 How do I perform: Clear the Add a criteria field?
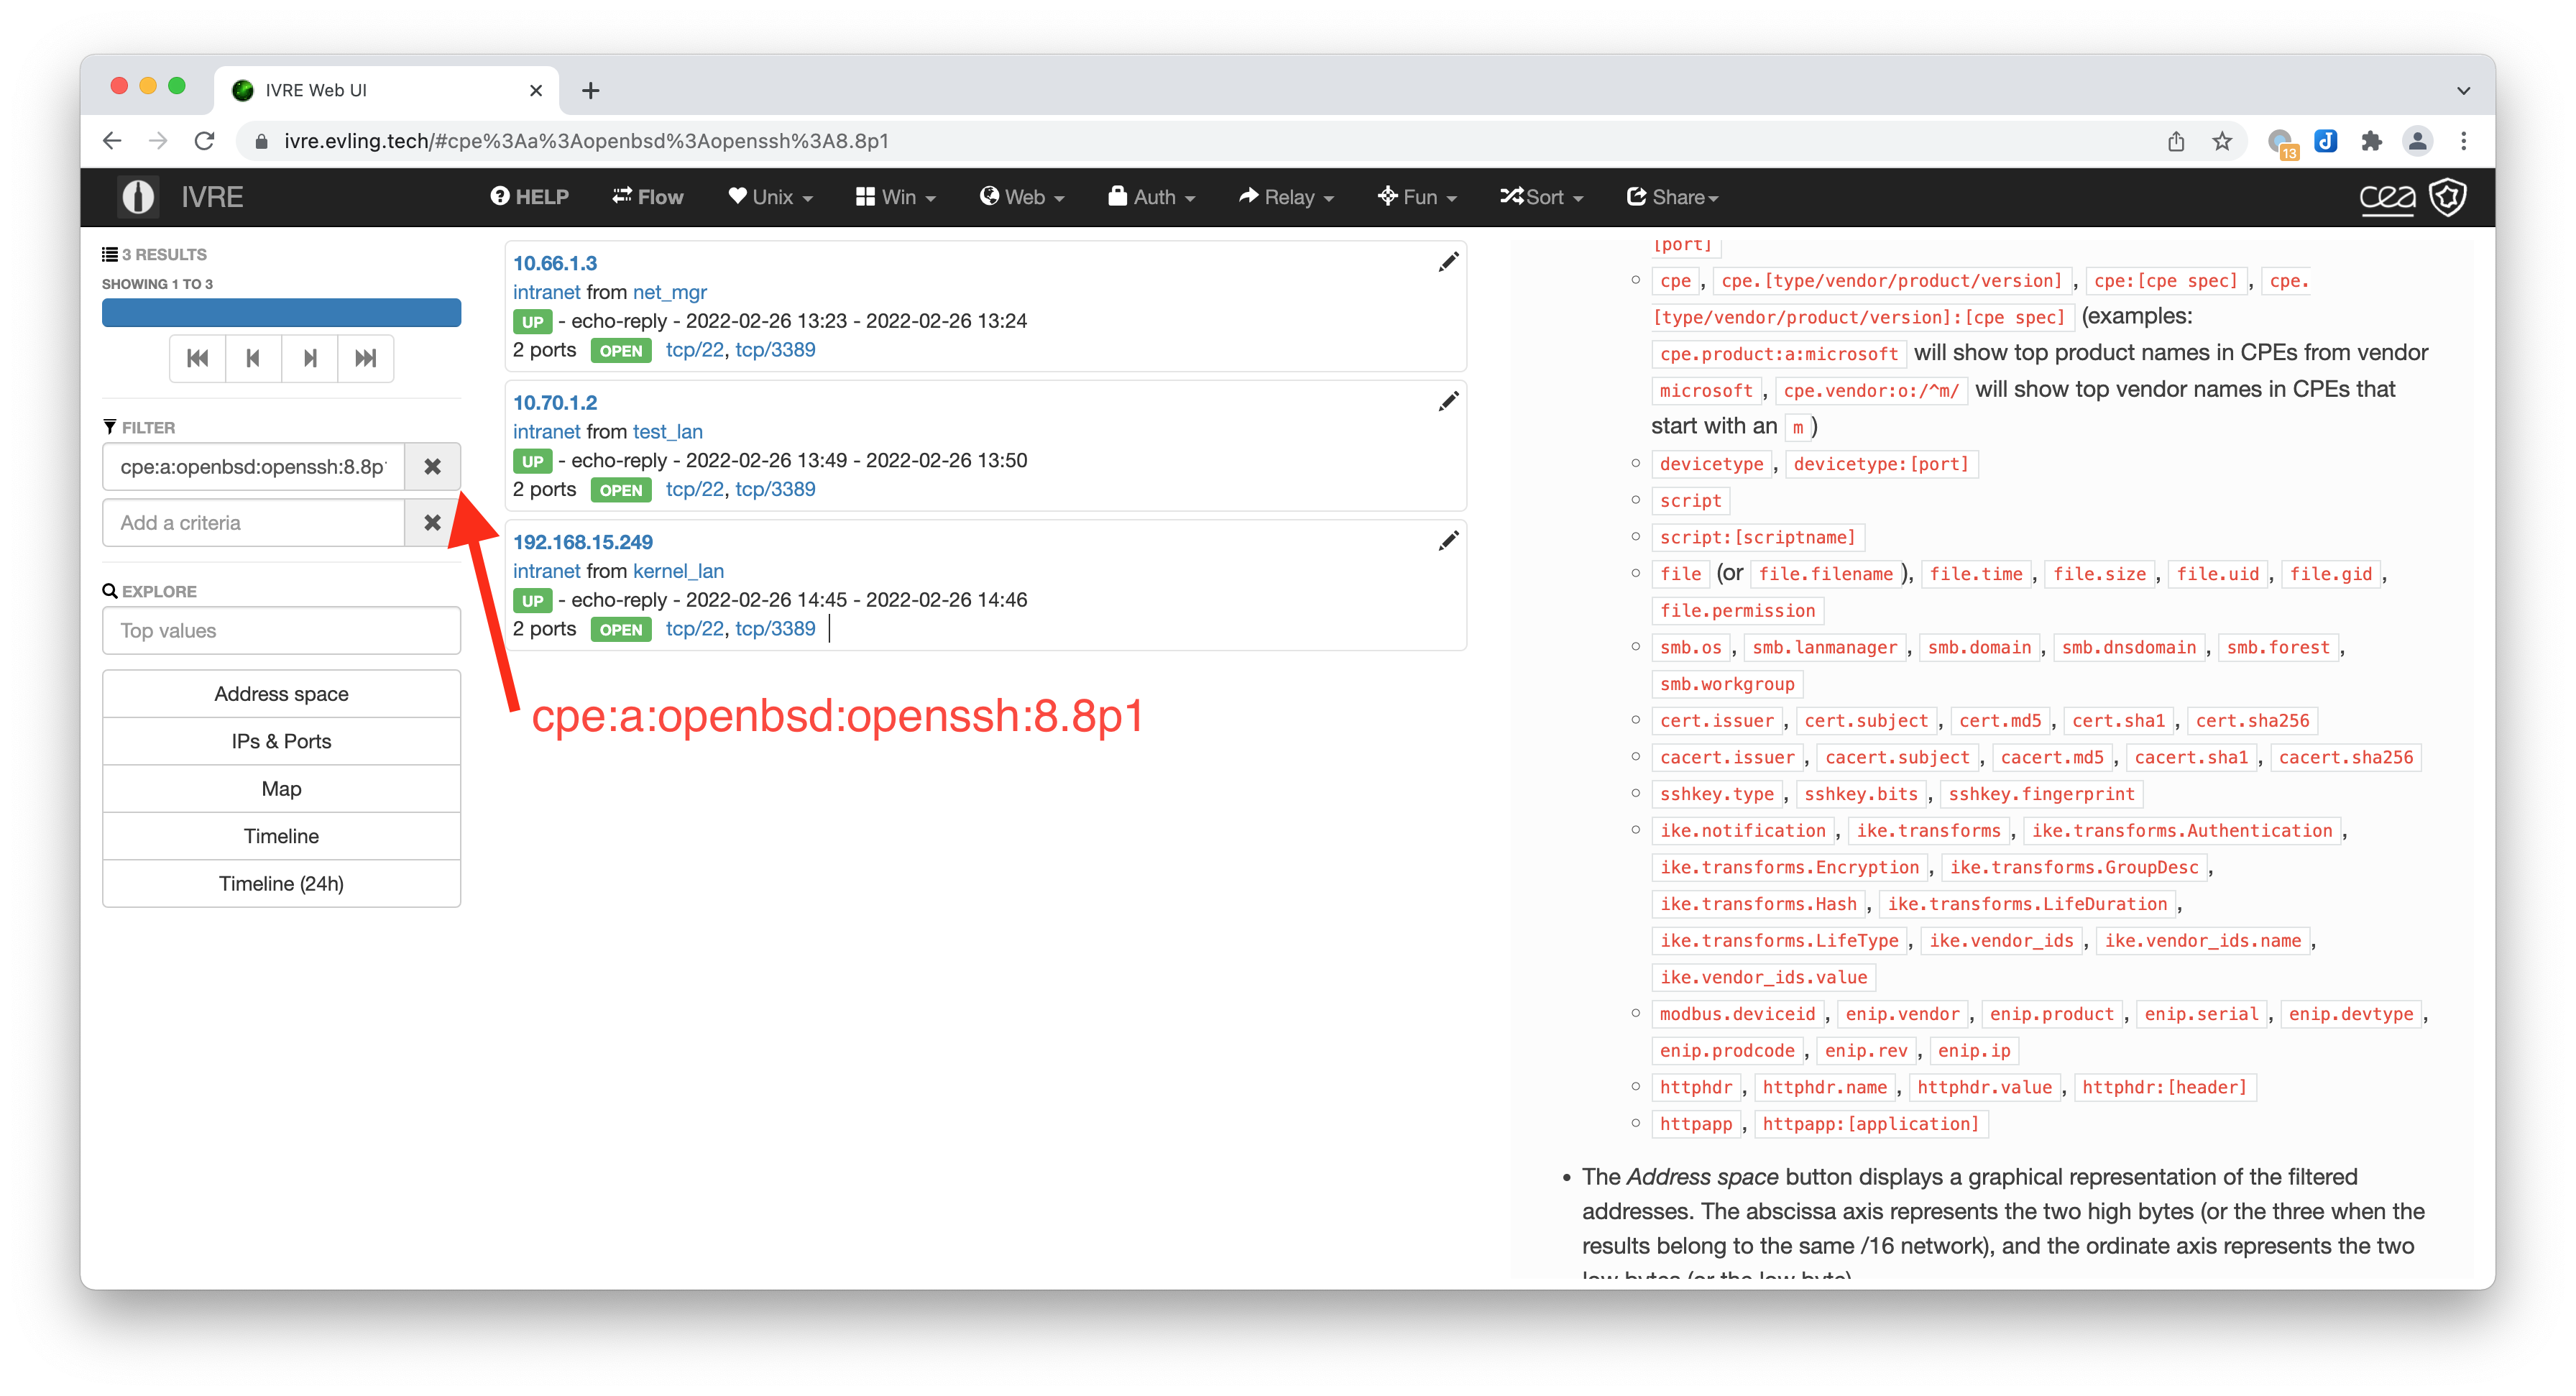432,523
